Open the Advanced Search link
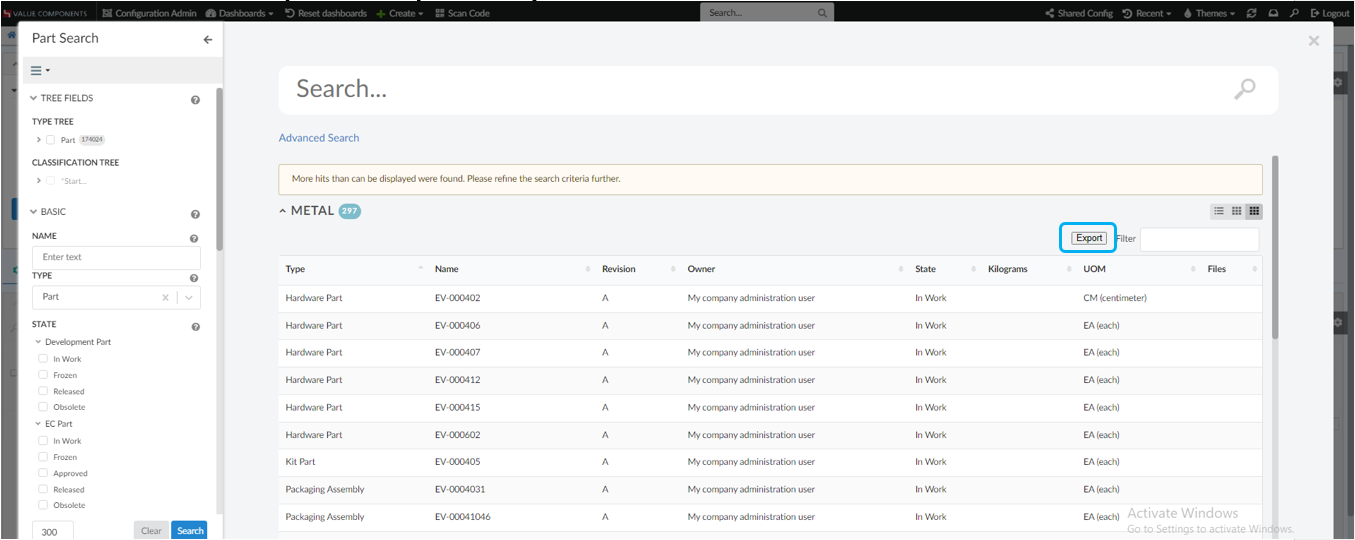The width and height of the screenshot is (1355, 540). click(318, 138)
